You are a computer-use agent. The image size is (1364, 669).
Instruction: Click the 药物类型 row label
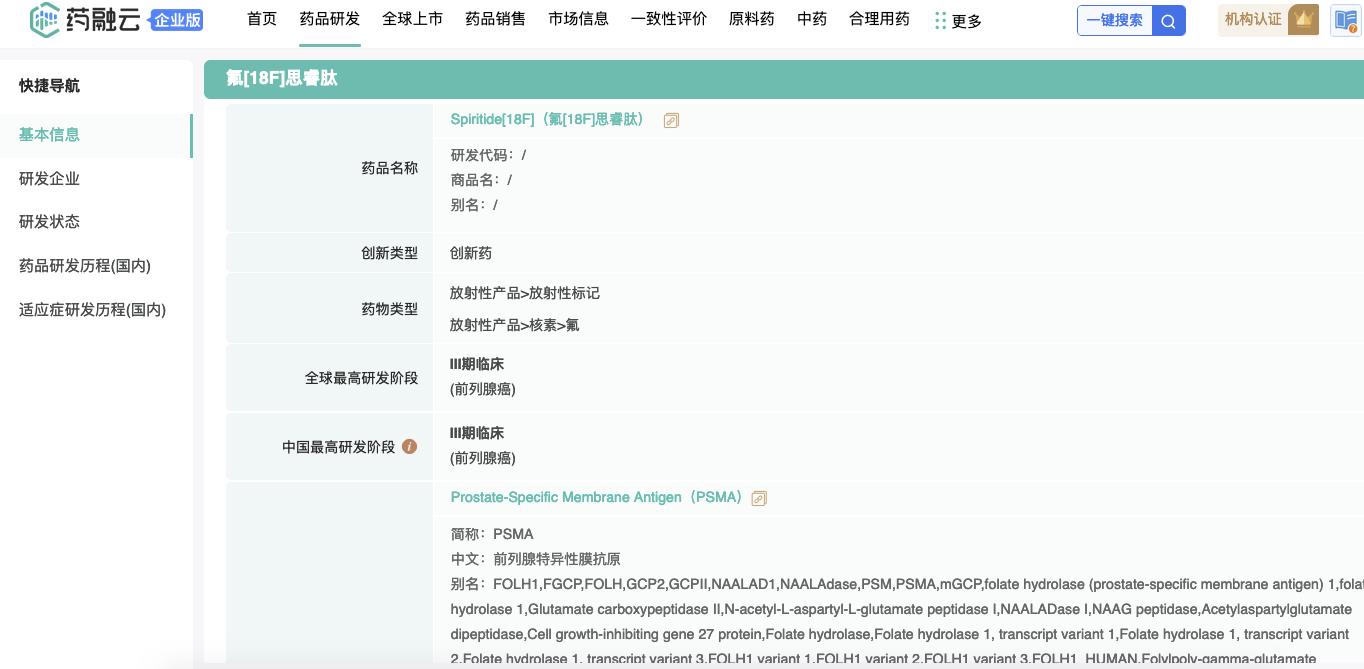click(x=390, y=309)
